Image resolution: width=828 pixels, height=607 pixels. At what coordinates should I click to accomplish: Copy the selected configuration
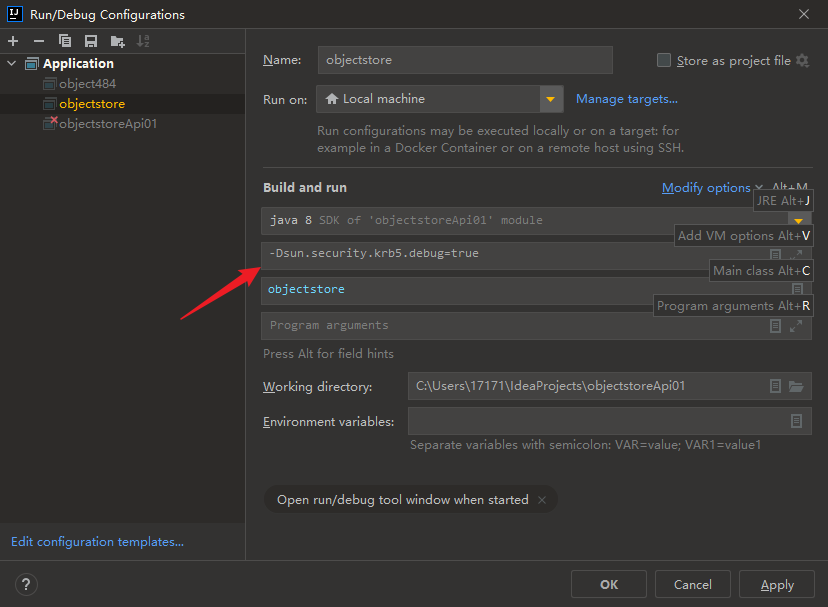click(65, 41)
